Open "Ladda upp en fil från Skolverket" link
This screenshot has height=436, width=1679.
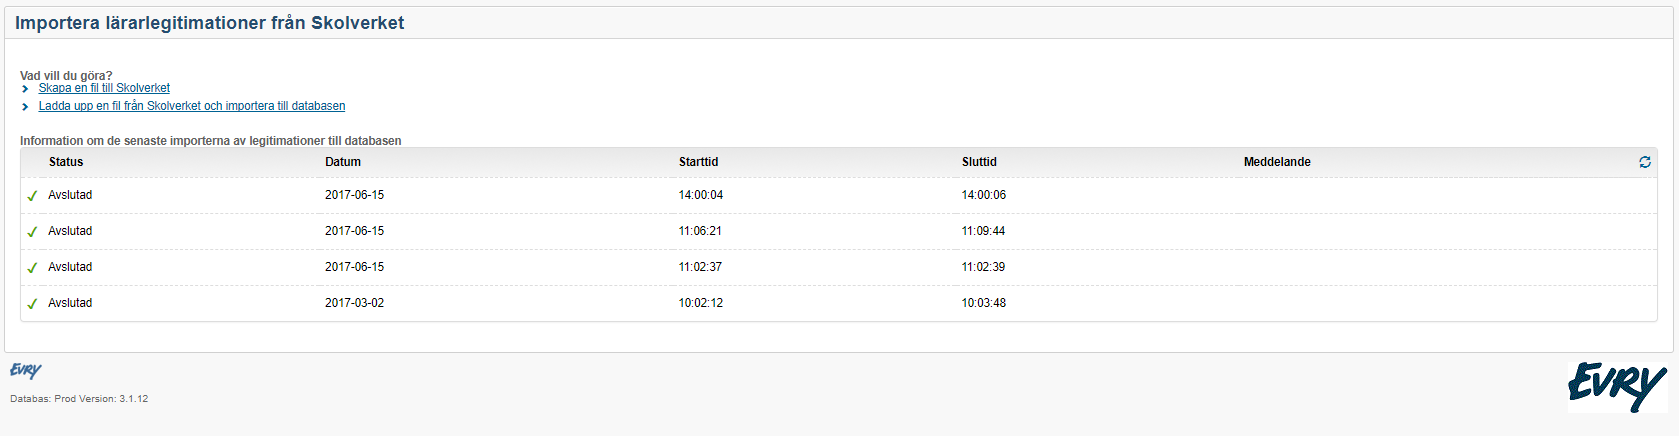pyautogui.click(x=192, y=106)
